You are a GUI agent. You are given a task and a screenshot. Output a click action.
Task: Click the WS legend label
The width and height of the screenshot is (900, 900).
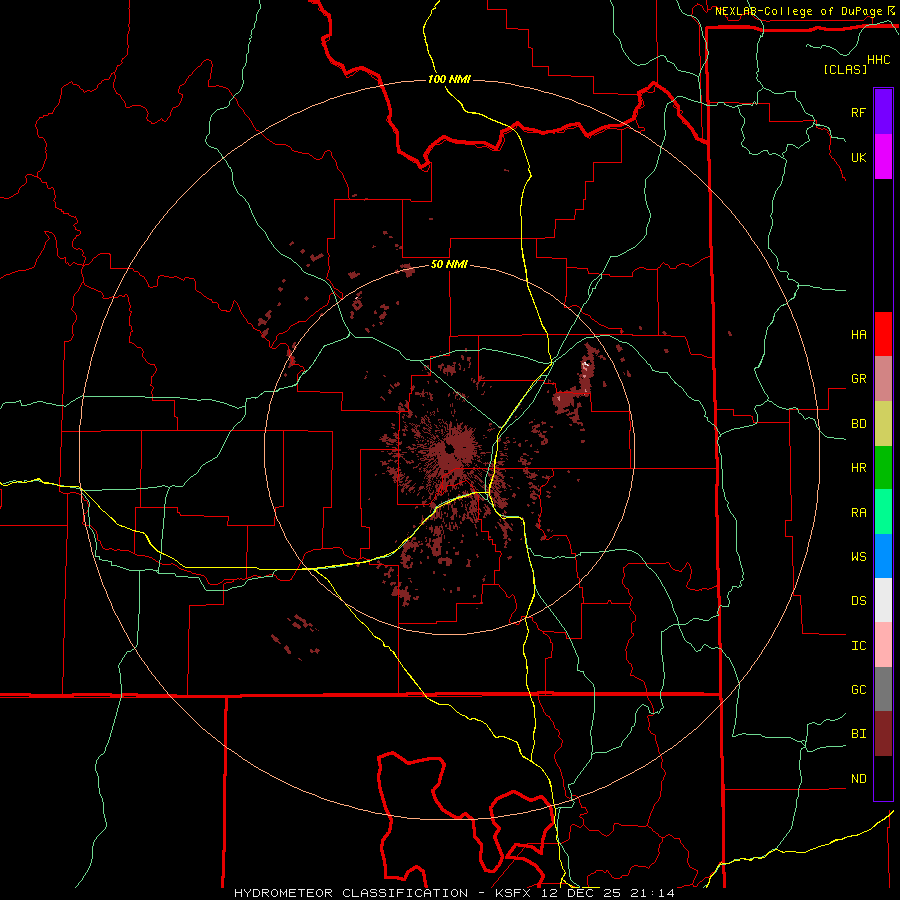pos(858,556)
